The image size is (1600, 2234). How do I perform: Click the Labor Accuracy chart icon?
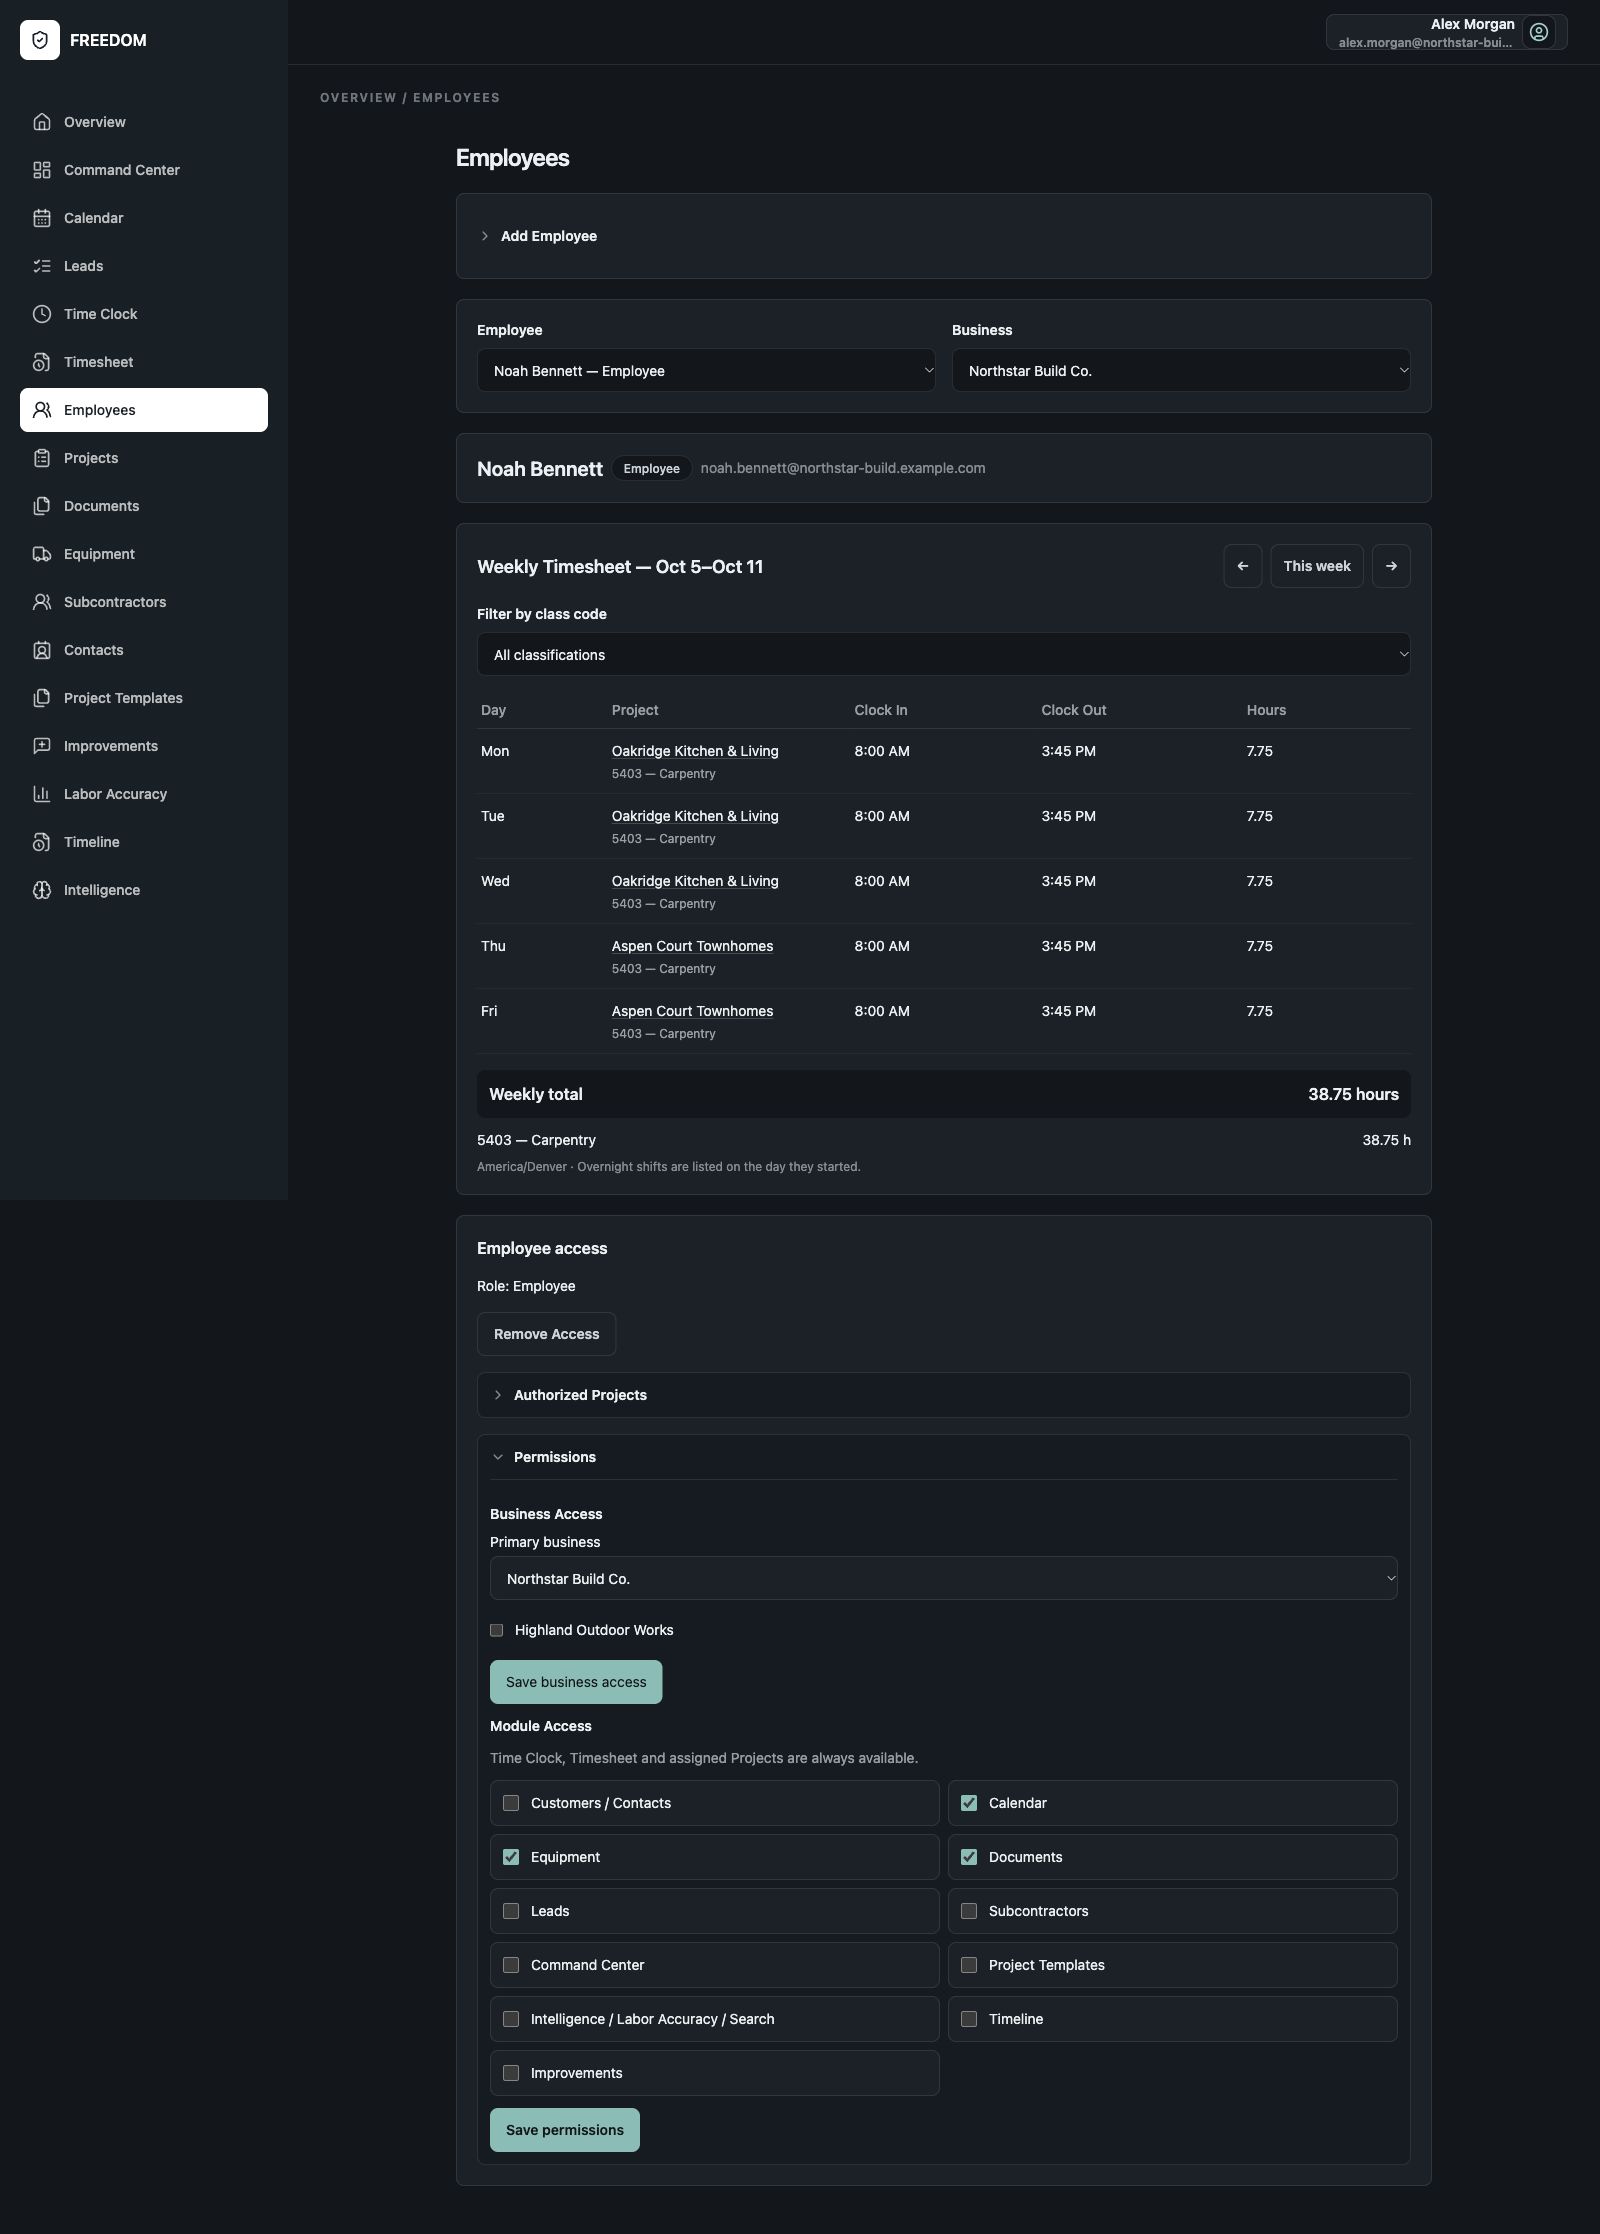42,794
